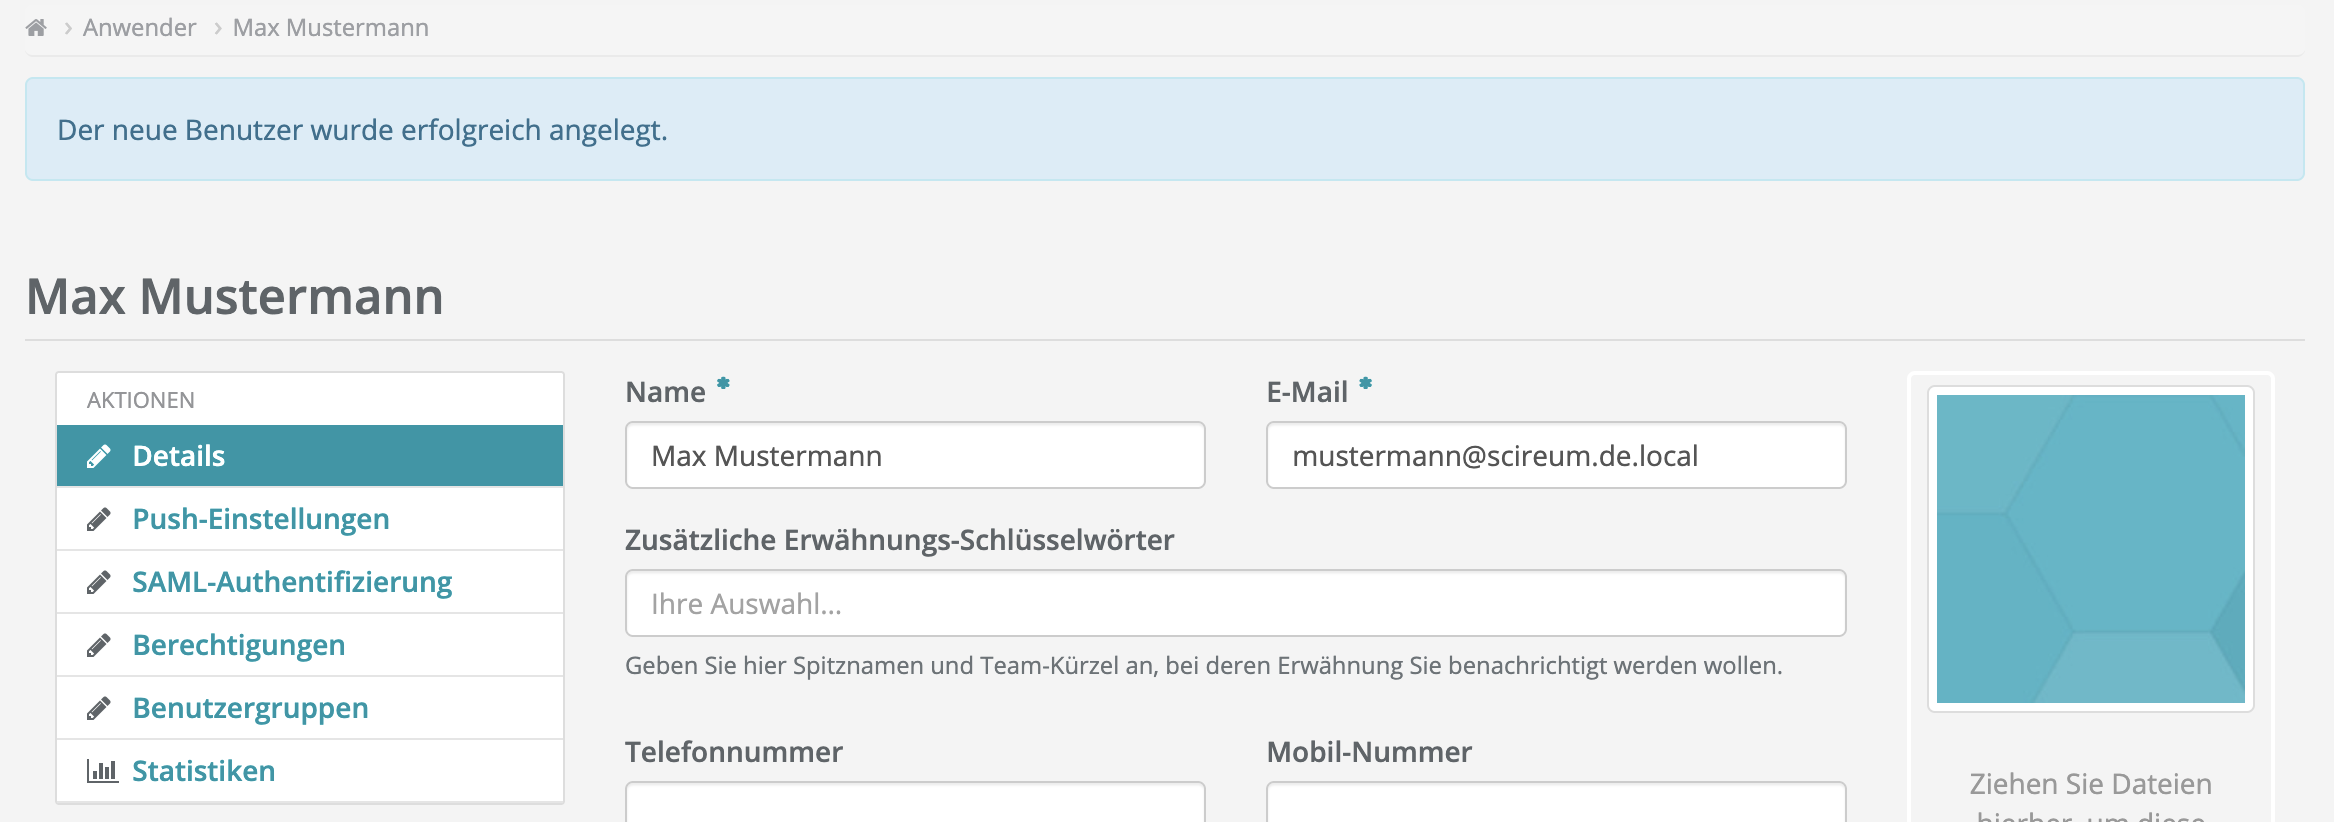Click the 'E-Mail' field label
Viewport: 2334px width, 822px height.
[x=1306, y=392]
